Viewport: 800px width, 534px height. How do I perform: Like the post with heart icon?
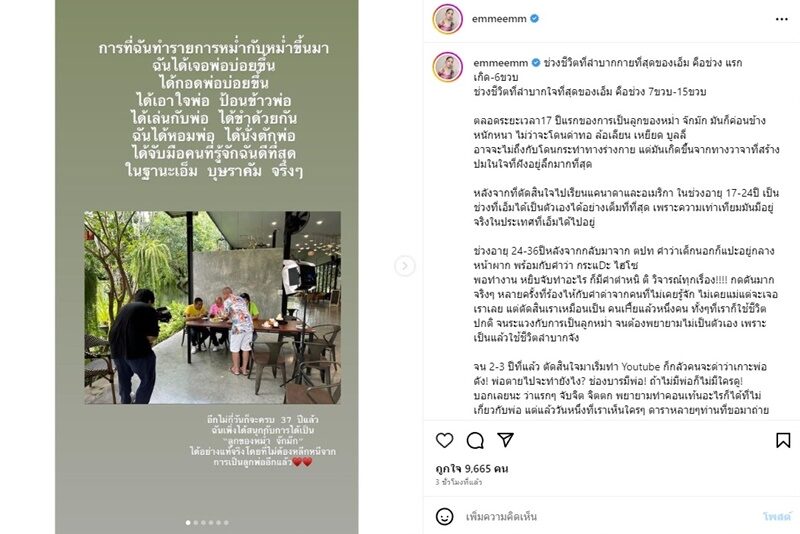[x=444, y=440]
